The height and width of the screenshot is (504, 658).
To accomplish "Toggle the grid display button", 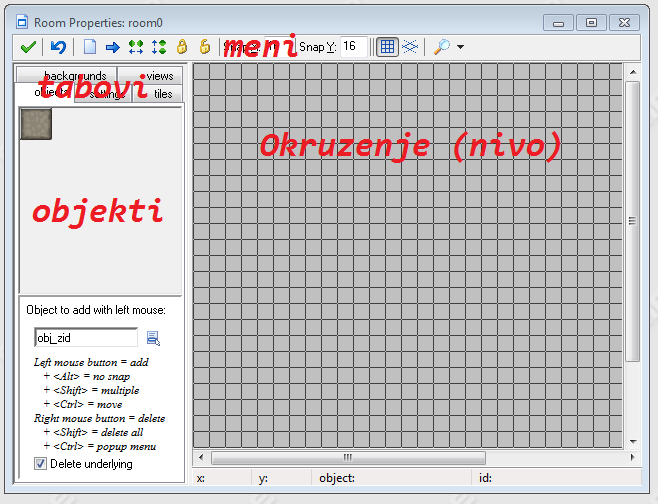I will point(387,47).
